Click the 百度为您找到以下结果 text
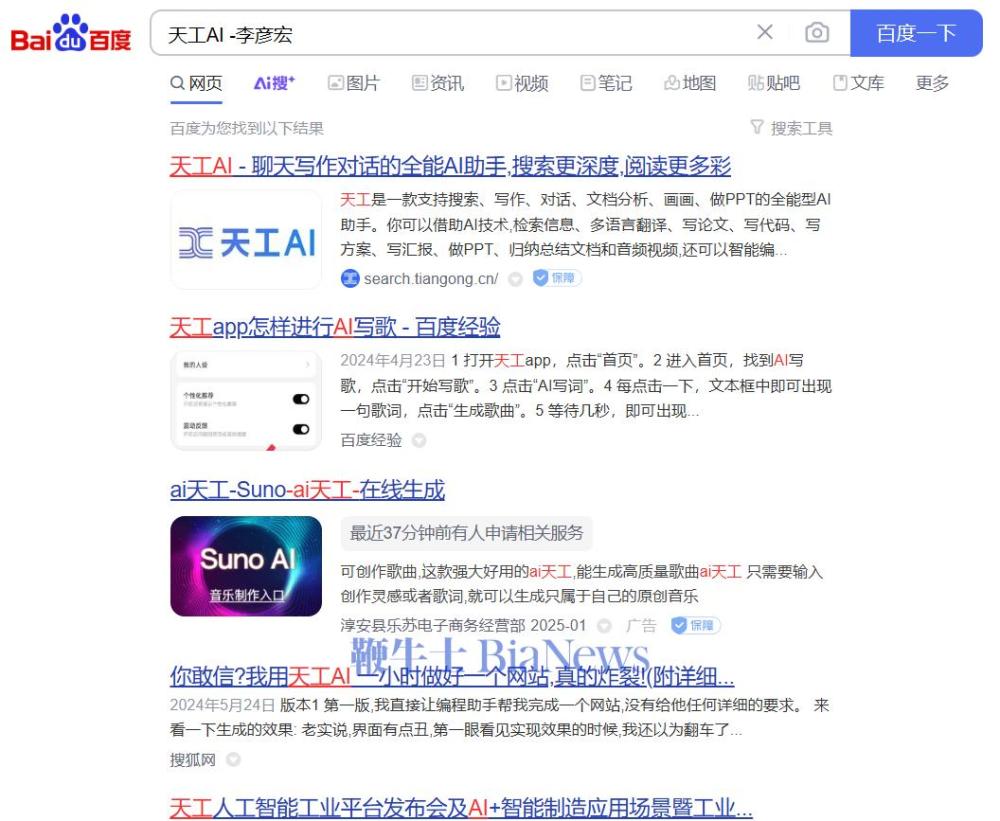 point(247,128)
